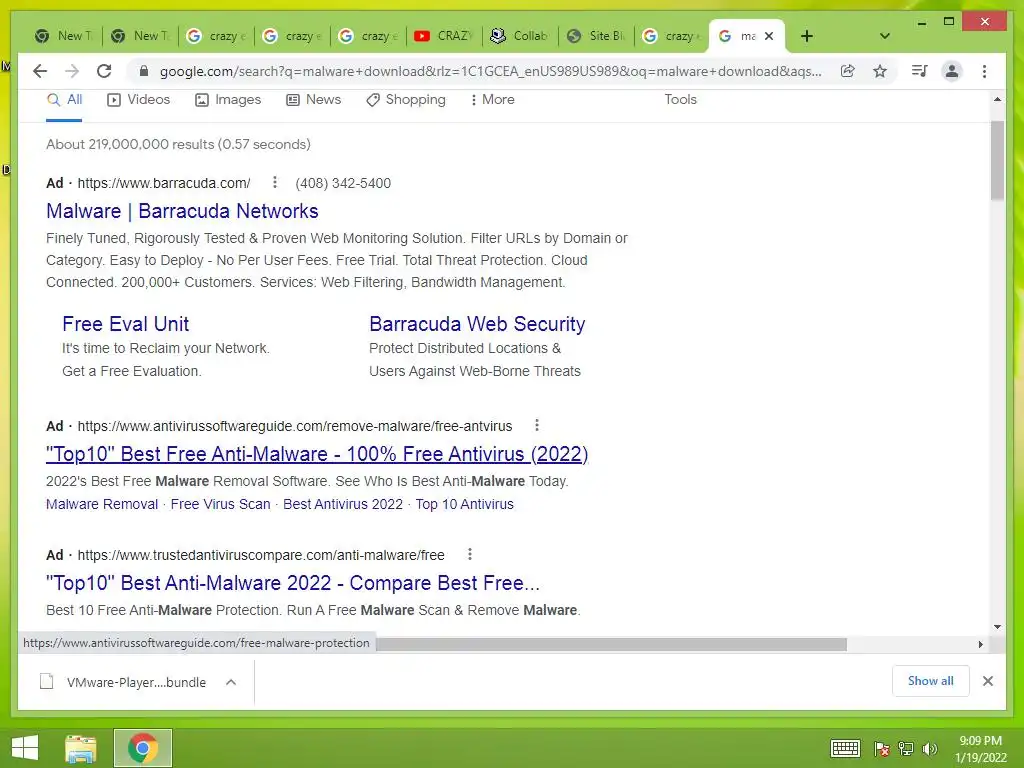
Task: Click the Malware Removal sublink
Action: 102,504
